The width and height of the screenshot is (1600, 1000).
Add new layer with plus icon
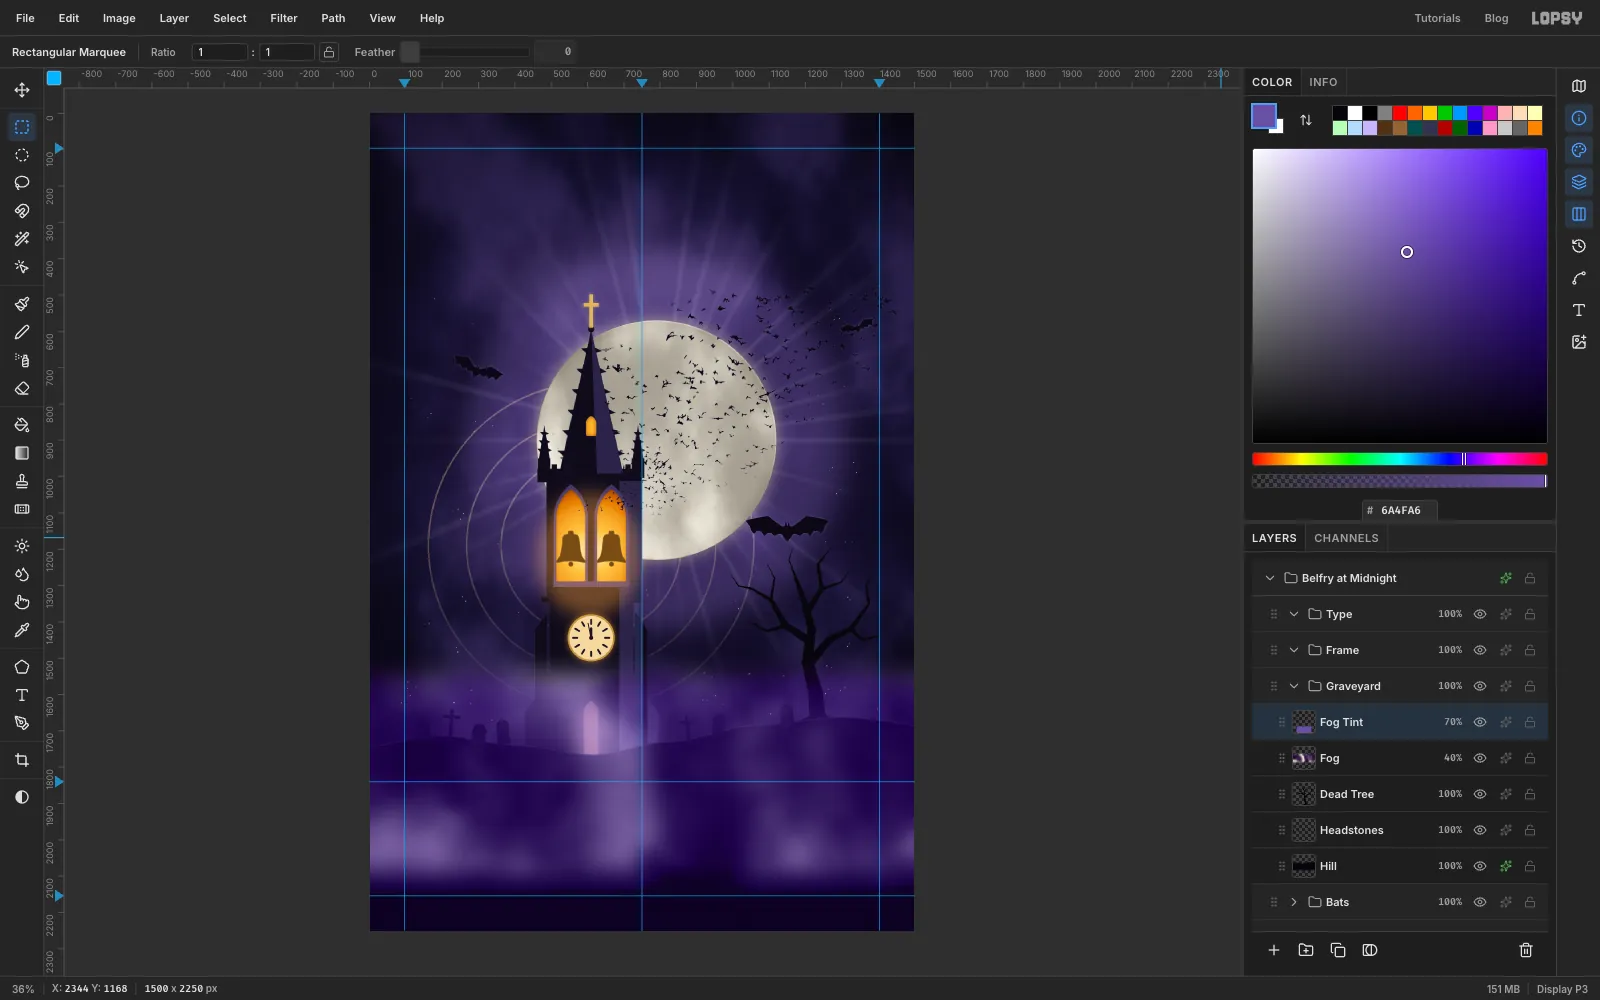[x=1274, y=950]
